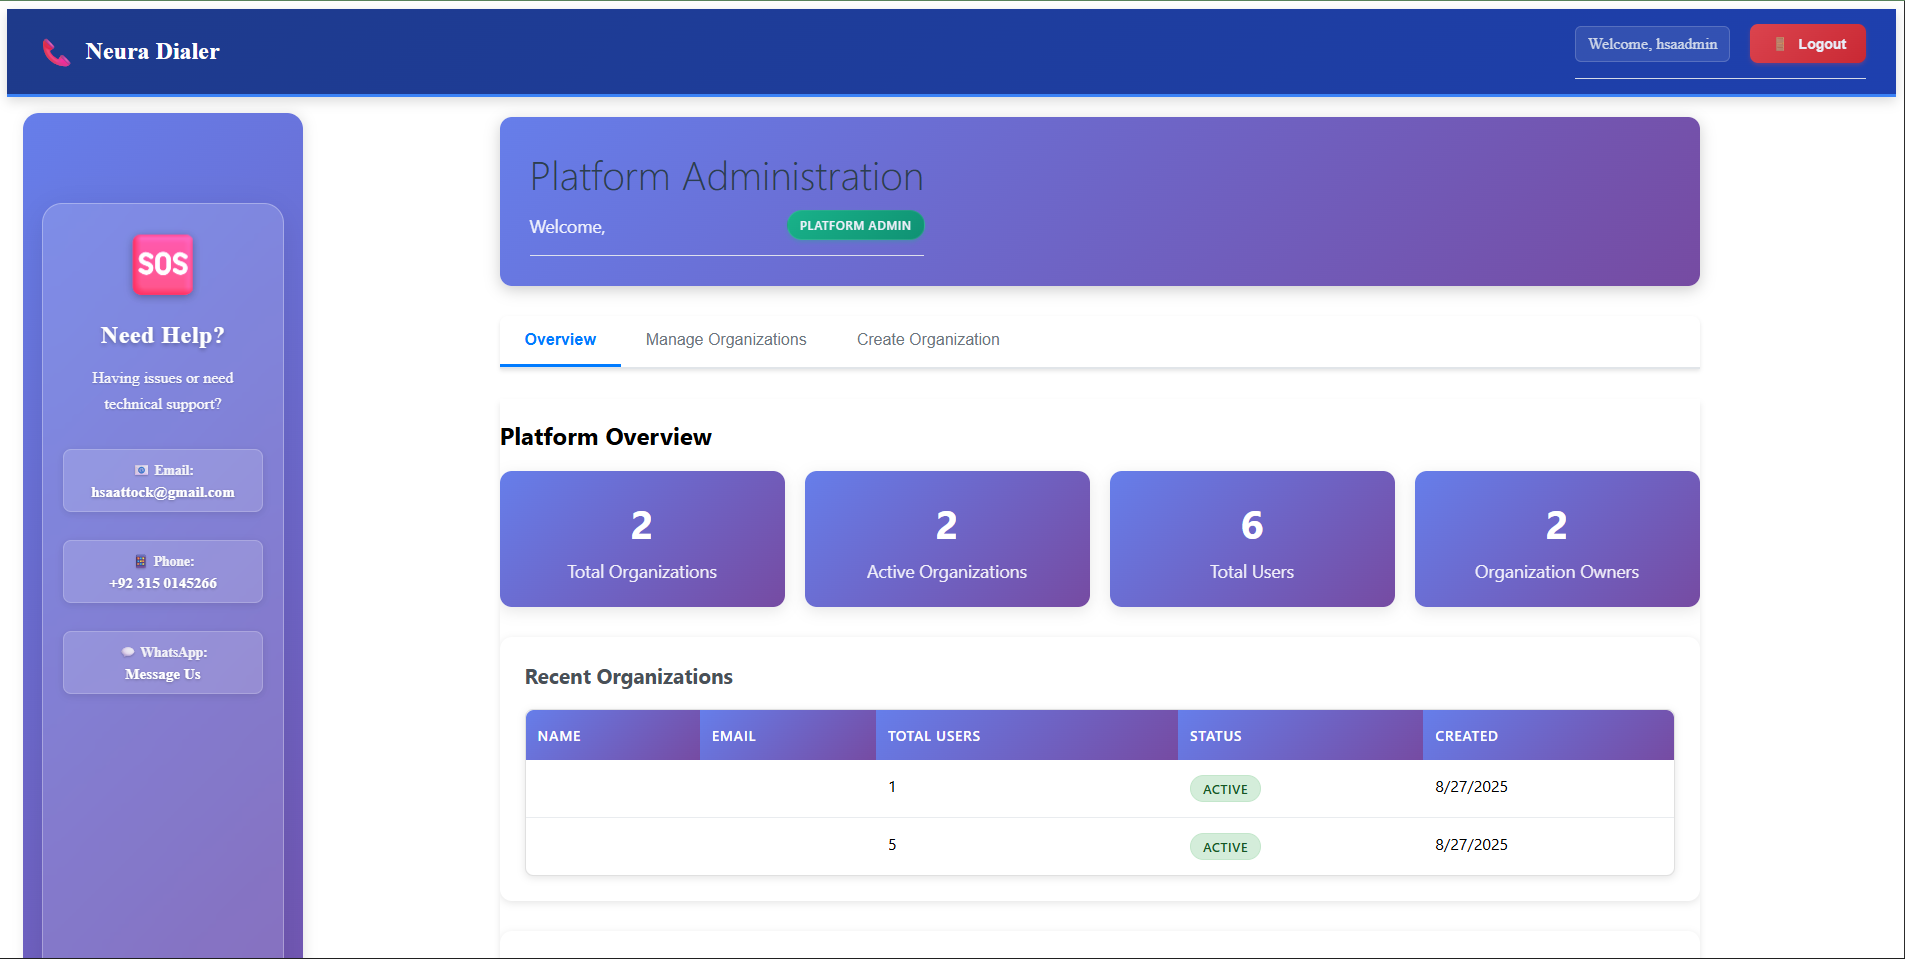Click the door icon on Logout
The image size is (1905, 959).
pos(1780,44)
